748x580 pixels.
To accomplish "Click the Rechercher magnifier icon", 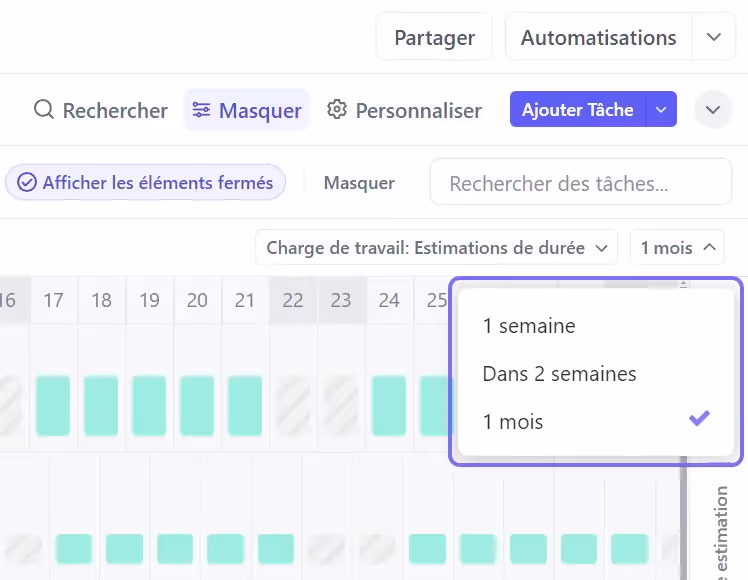I will 44,110.
